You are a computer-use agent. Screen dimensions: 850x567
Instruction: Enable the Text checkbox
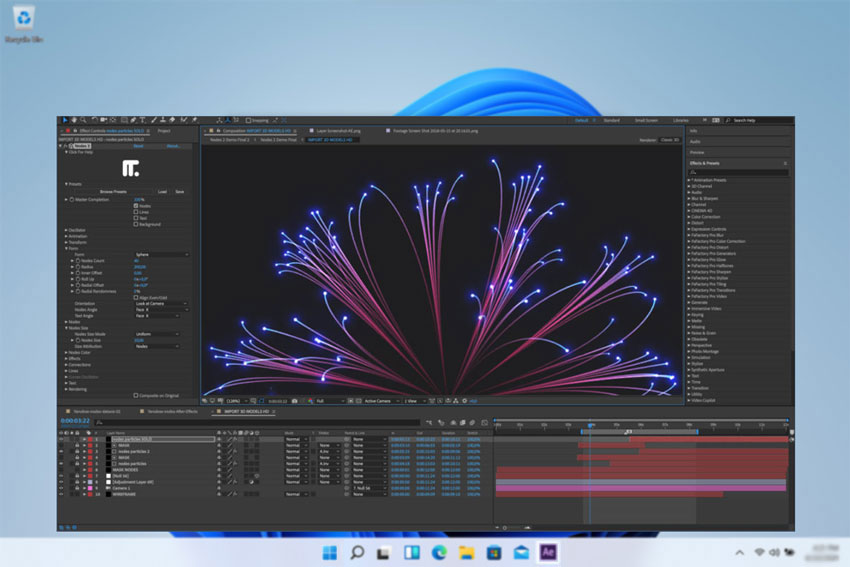[136, 218]
